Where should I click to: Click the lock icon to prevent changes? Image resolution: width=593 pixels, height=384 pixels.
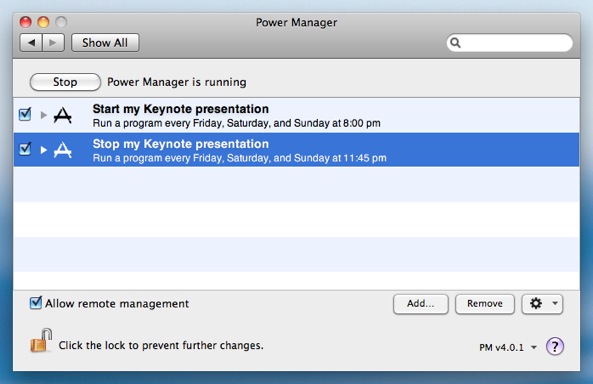[x=41, y=340]
